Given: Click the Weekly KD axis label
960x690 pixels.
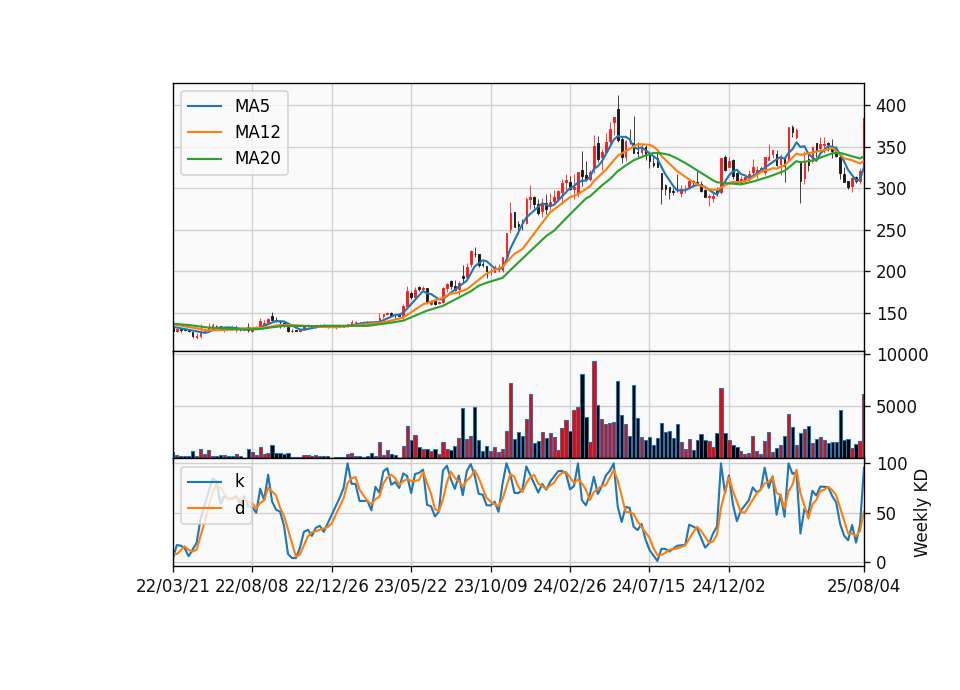Looking at the screenshot, I should point(921,513).
